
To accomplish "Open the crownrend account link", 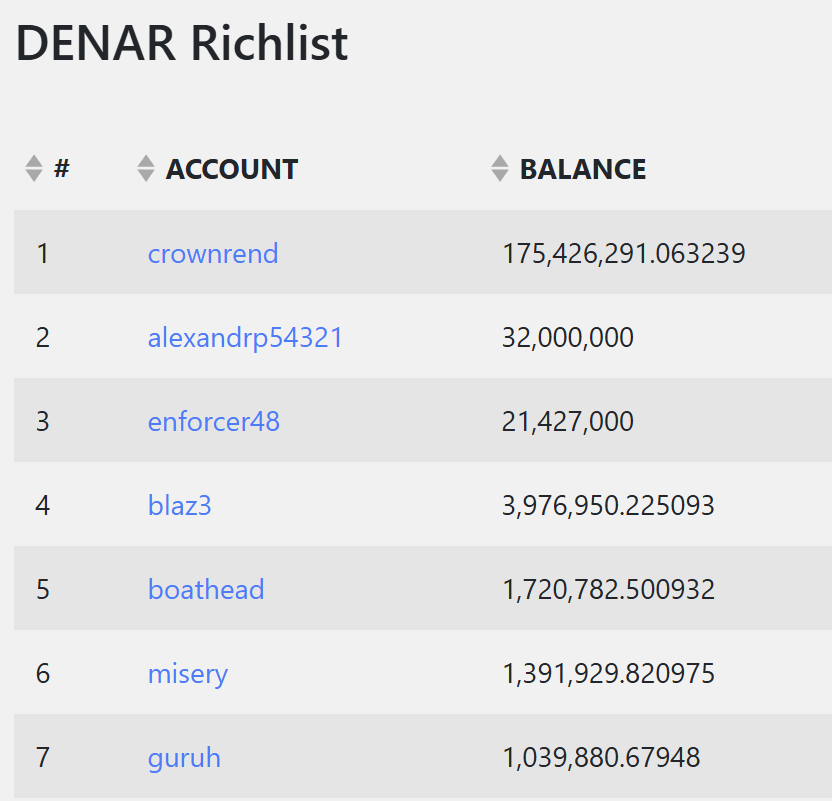I will click(213, 253).
